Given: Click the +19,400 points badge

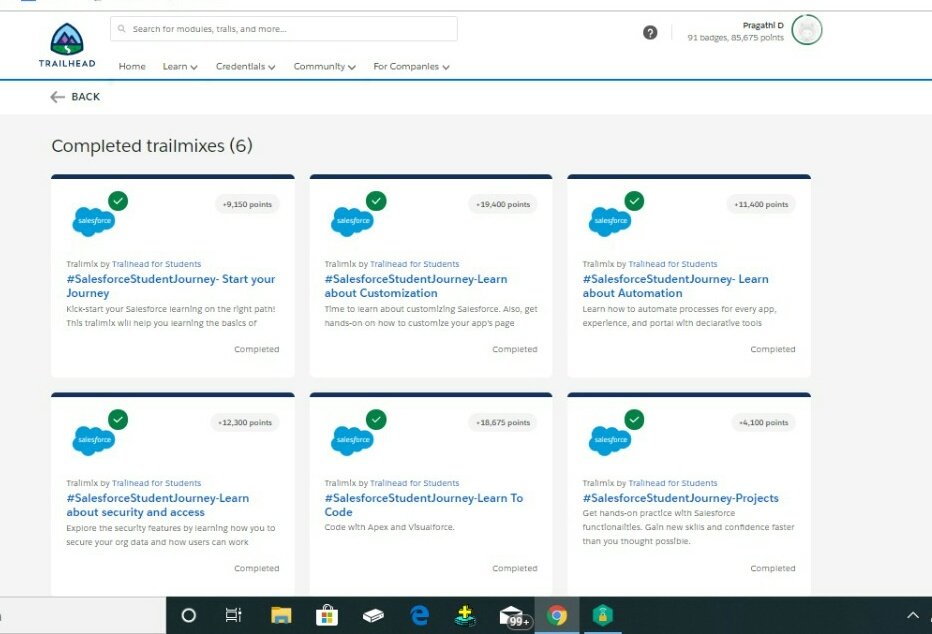Looking at the screenshot, I should tap(503, 204).
